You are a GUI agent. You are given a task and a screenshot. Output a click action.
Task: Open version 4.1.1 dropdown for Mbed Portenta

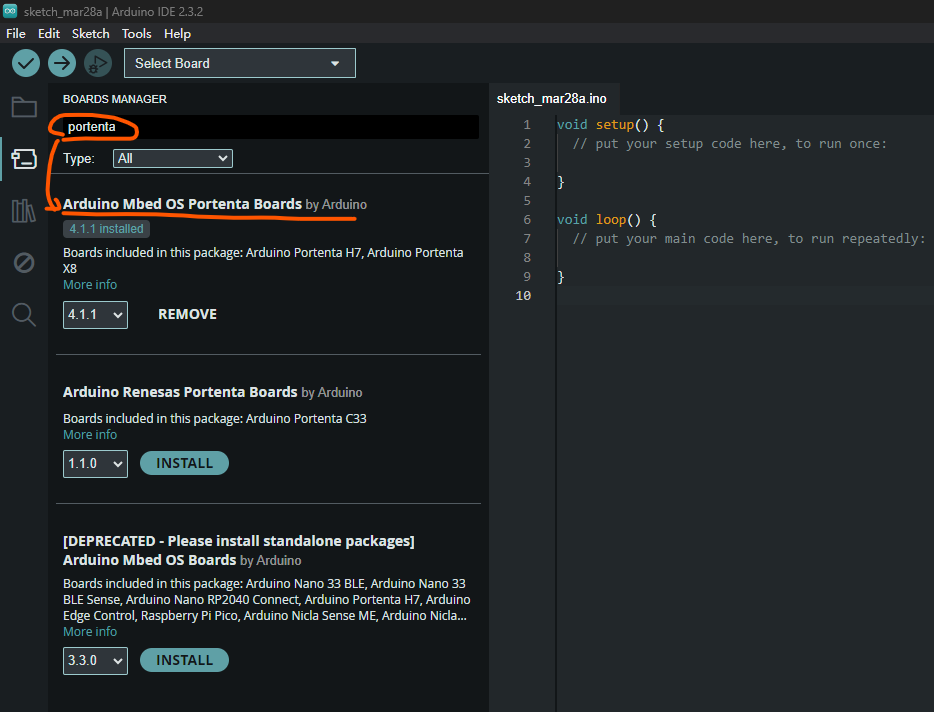(x=95, y=314)
